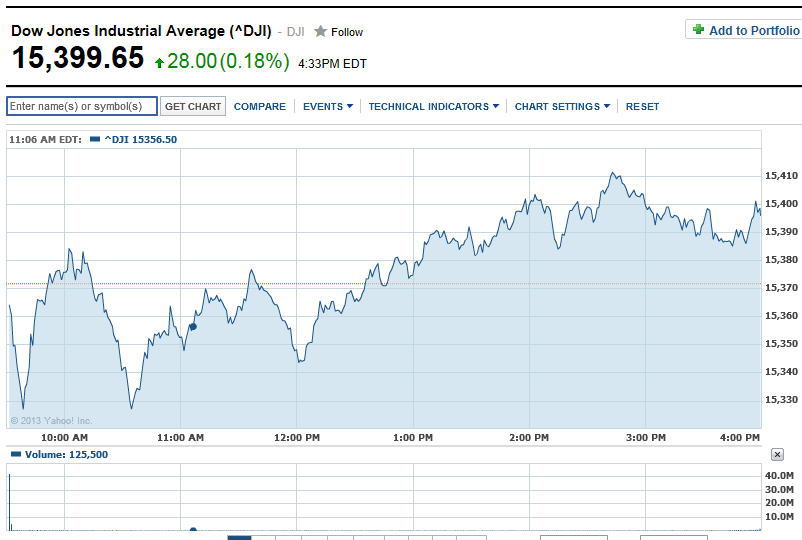
Task: Click the blue data point marker on the chart line
Action: pos(193,326)
